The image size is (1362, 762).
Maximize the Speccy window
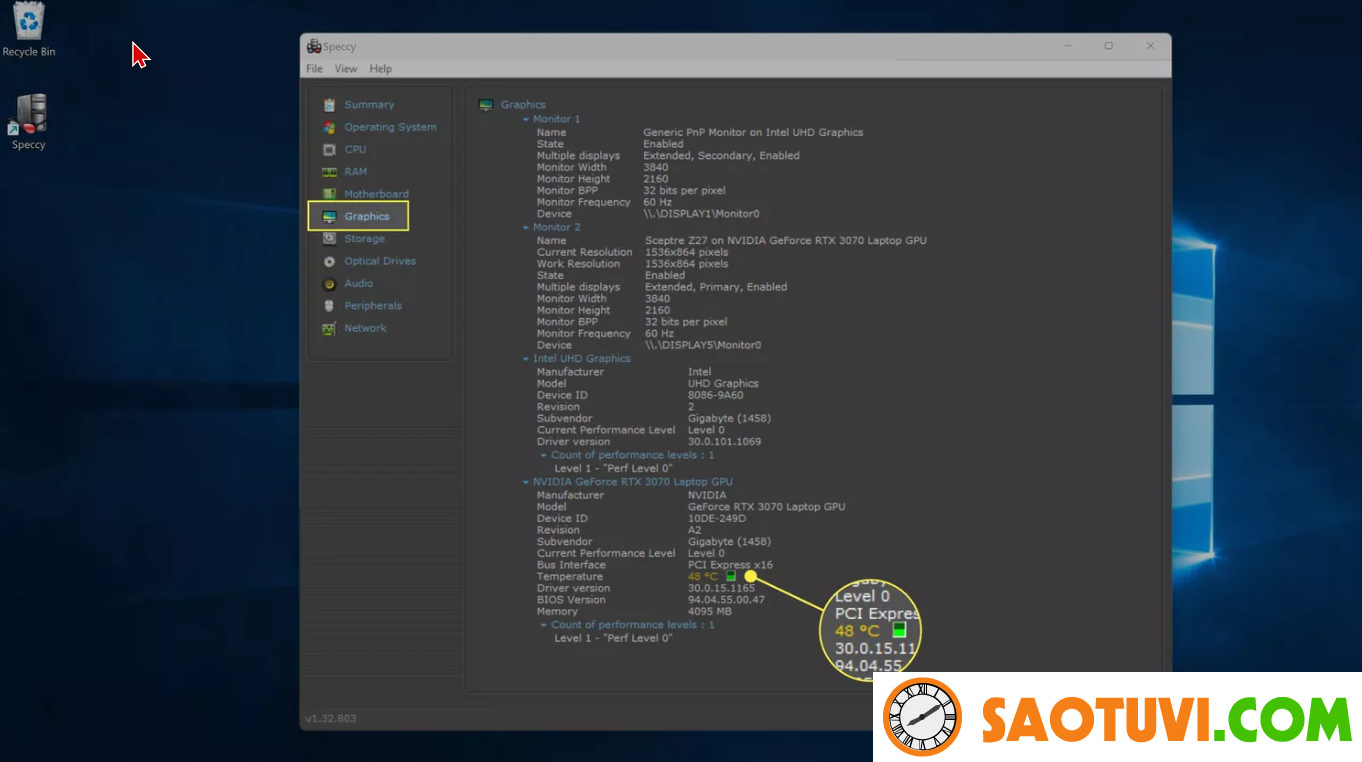point(1109,46)
